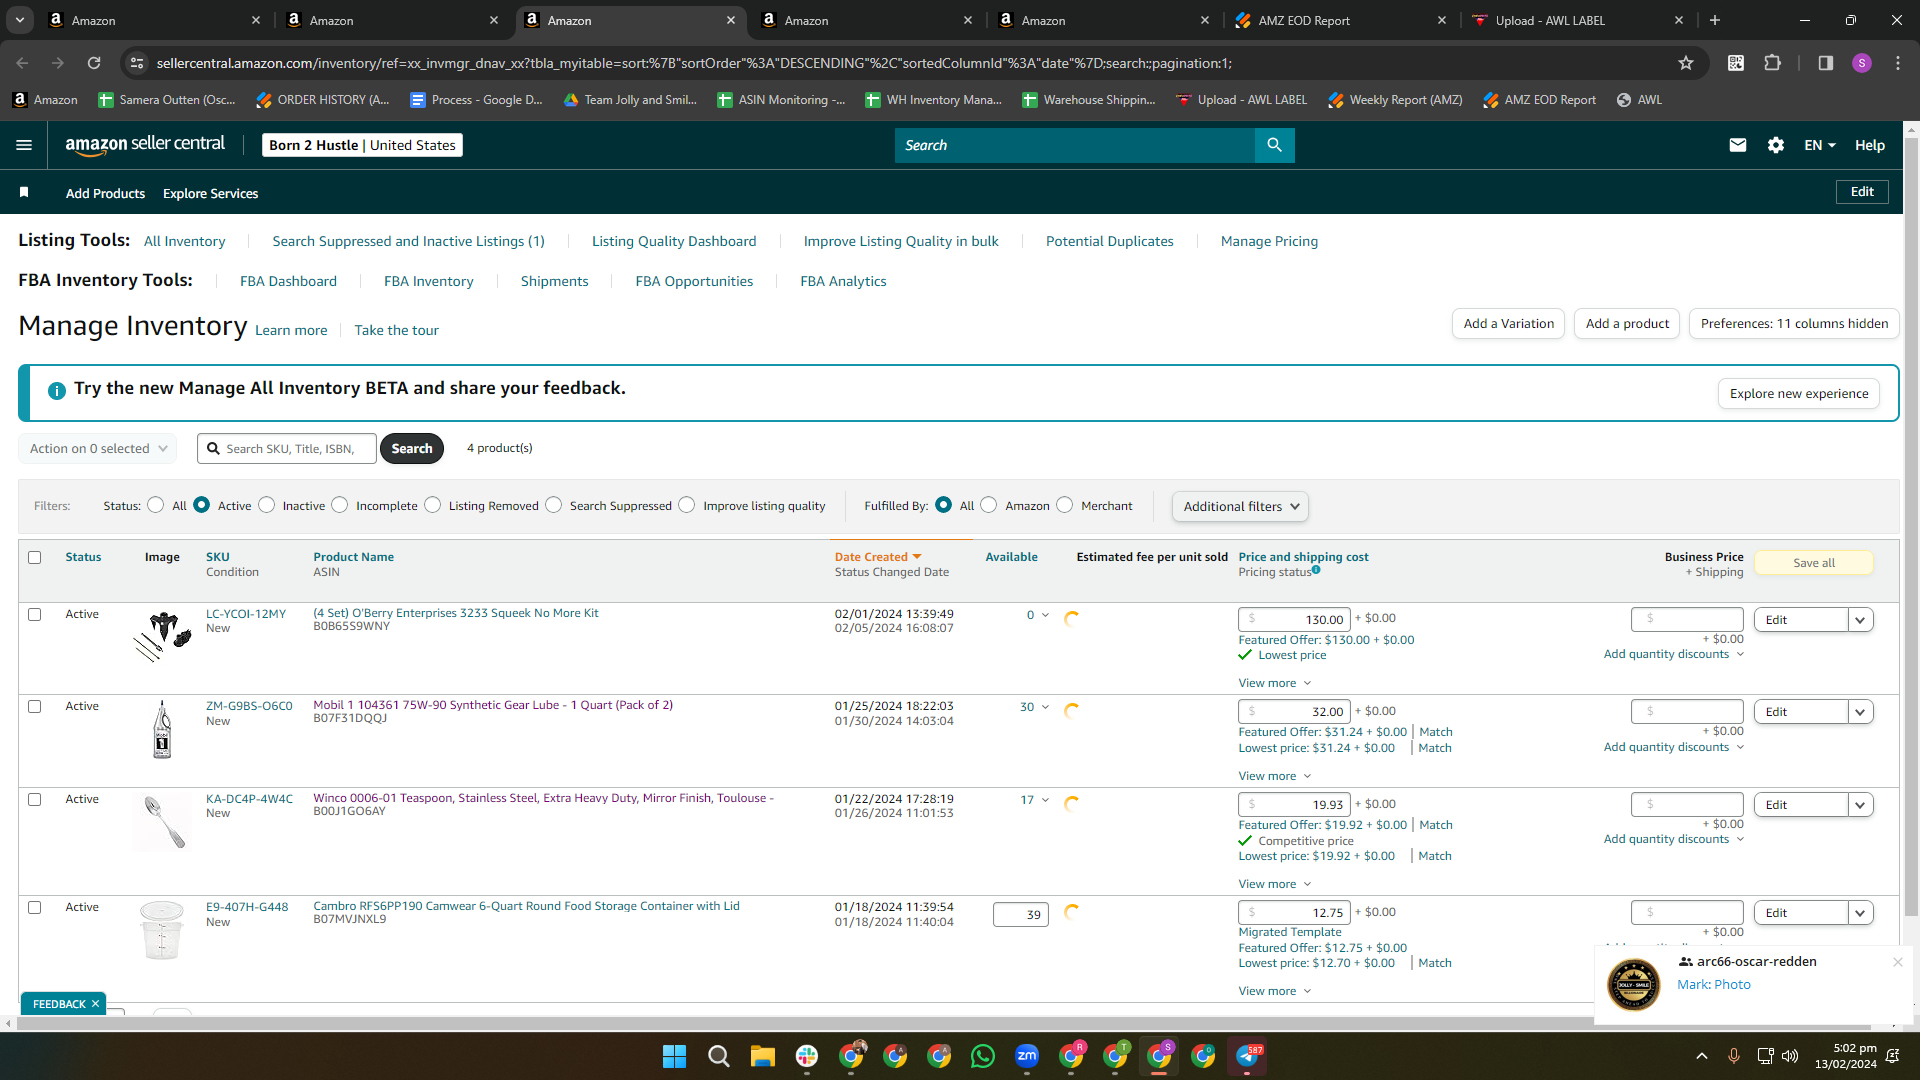Open the Chrome three-dot menu
Screen dimensions: 1920x1080
(1898, 63)
